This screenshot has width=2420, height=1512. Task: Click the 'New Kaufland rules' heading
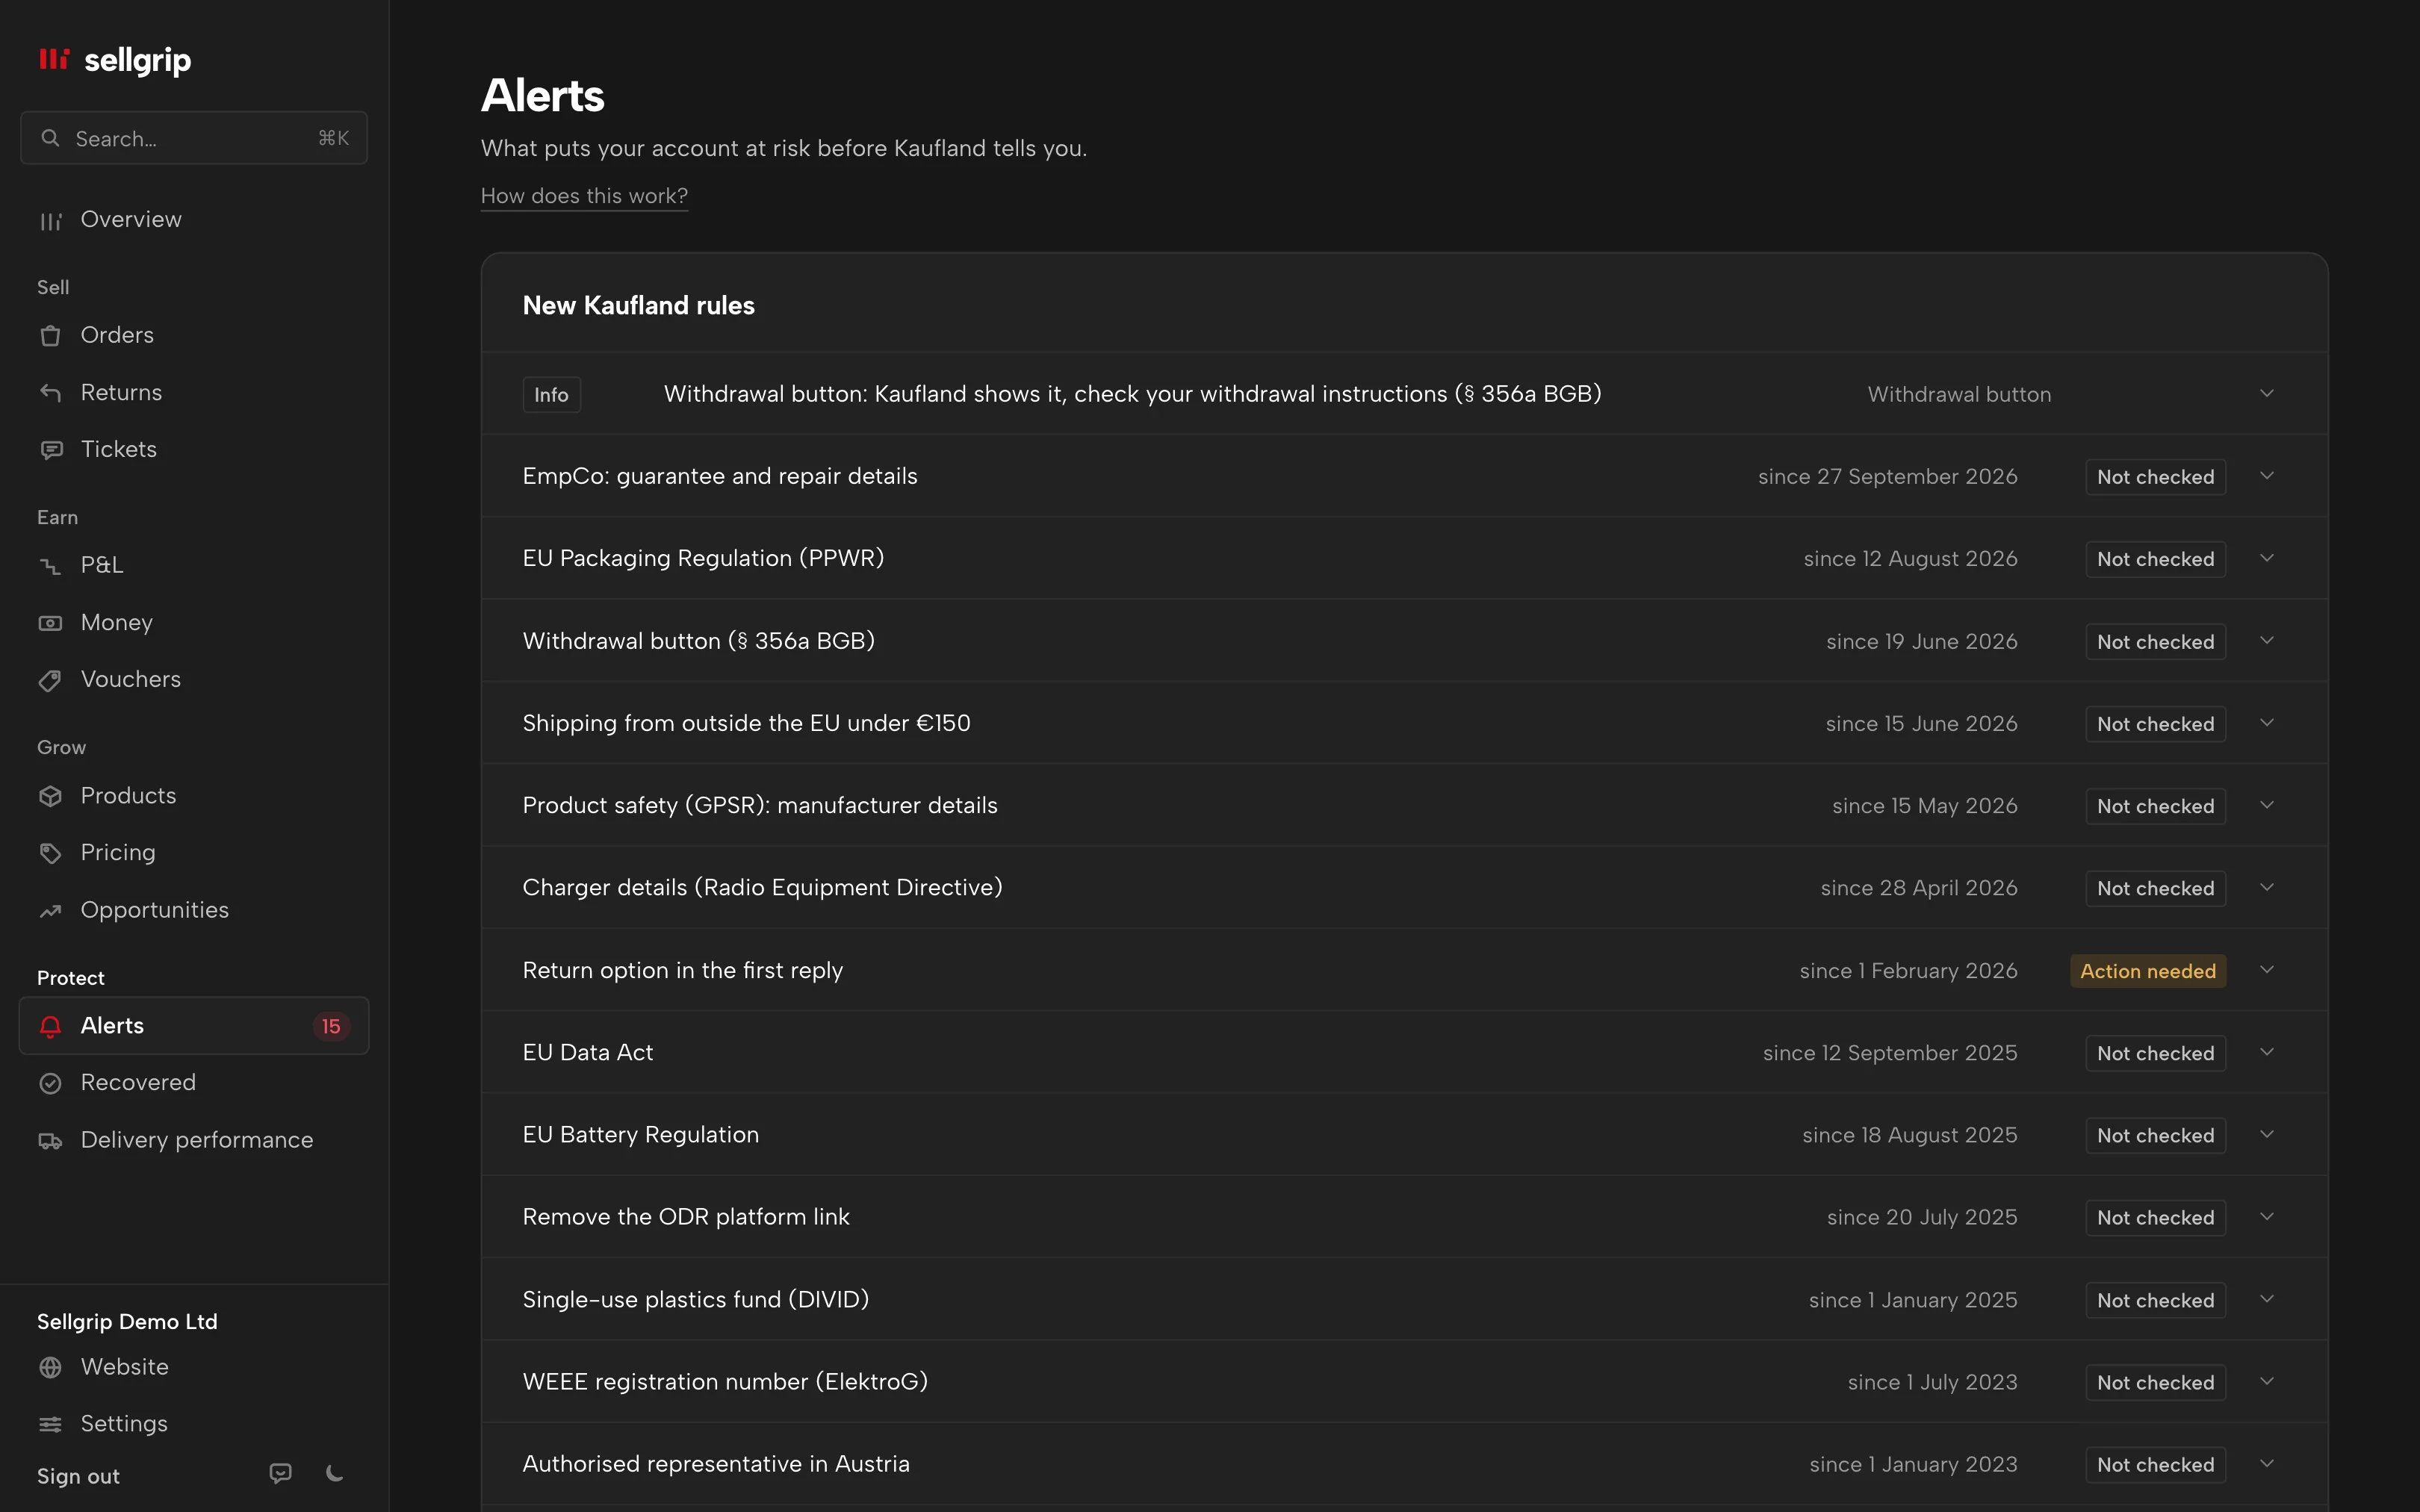pos(638,306)
